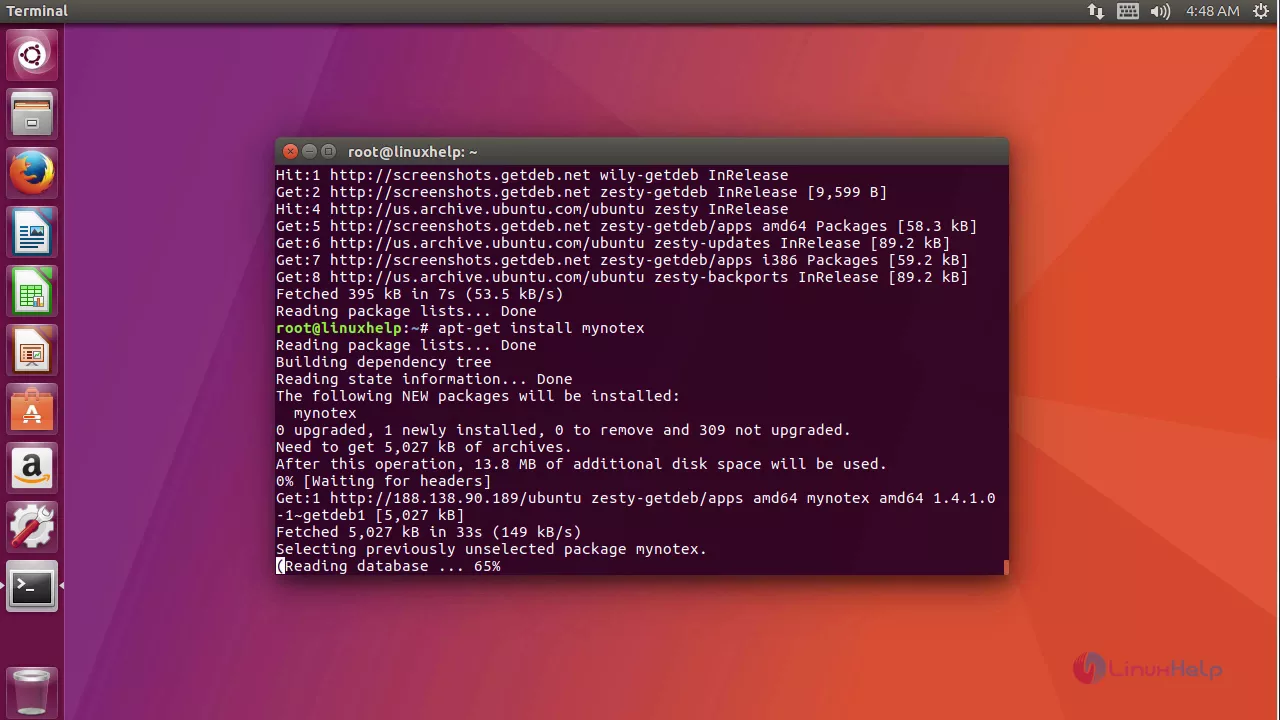
Task: Minimize the root@linuxhelp terminal window
Action: tap(309, 151)
